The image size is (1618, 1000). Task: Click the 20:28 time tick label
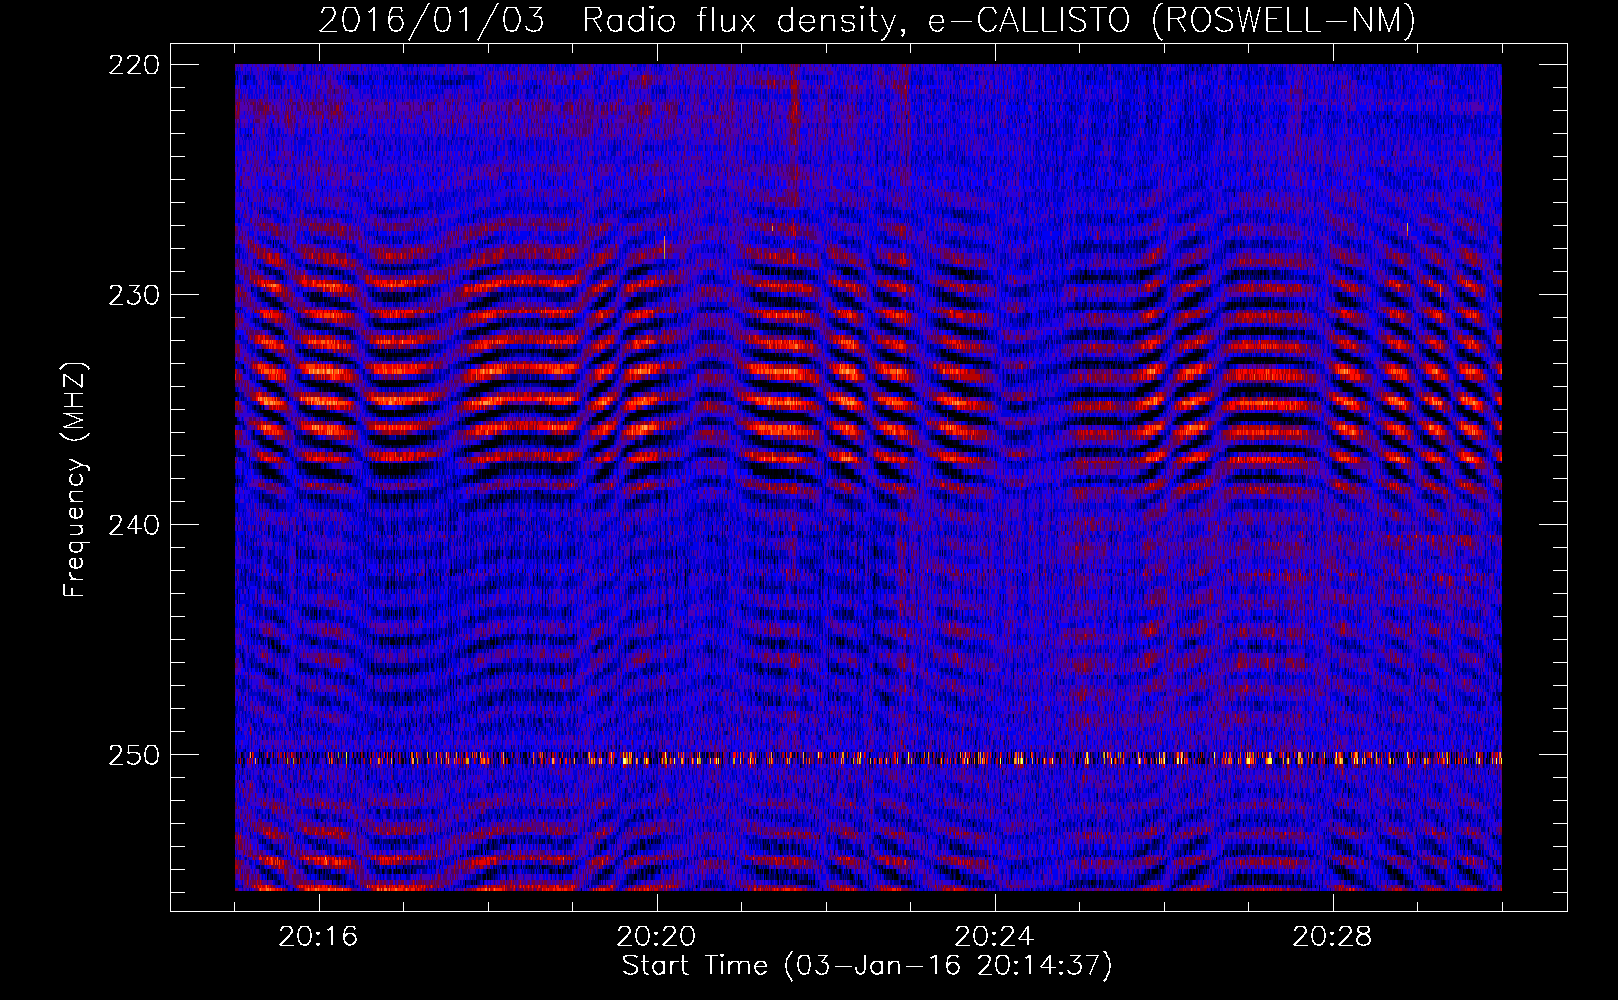tap(1333, 936)
